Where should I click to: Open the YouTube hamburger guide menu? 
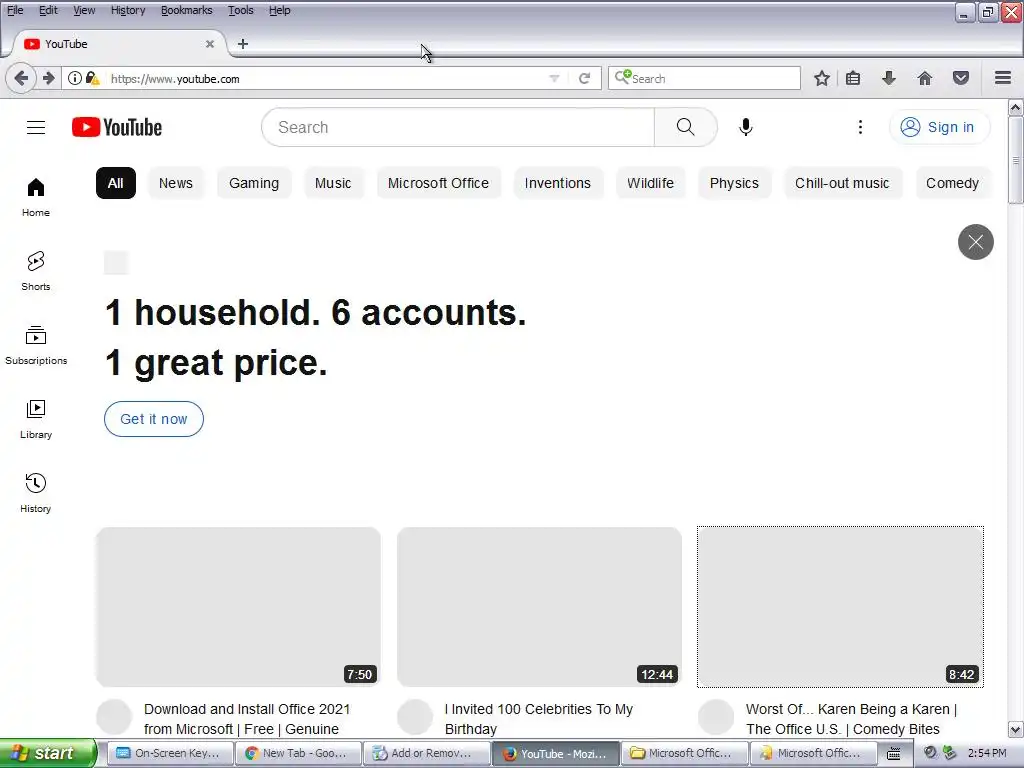click(36, 127)
